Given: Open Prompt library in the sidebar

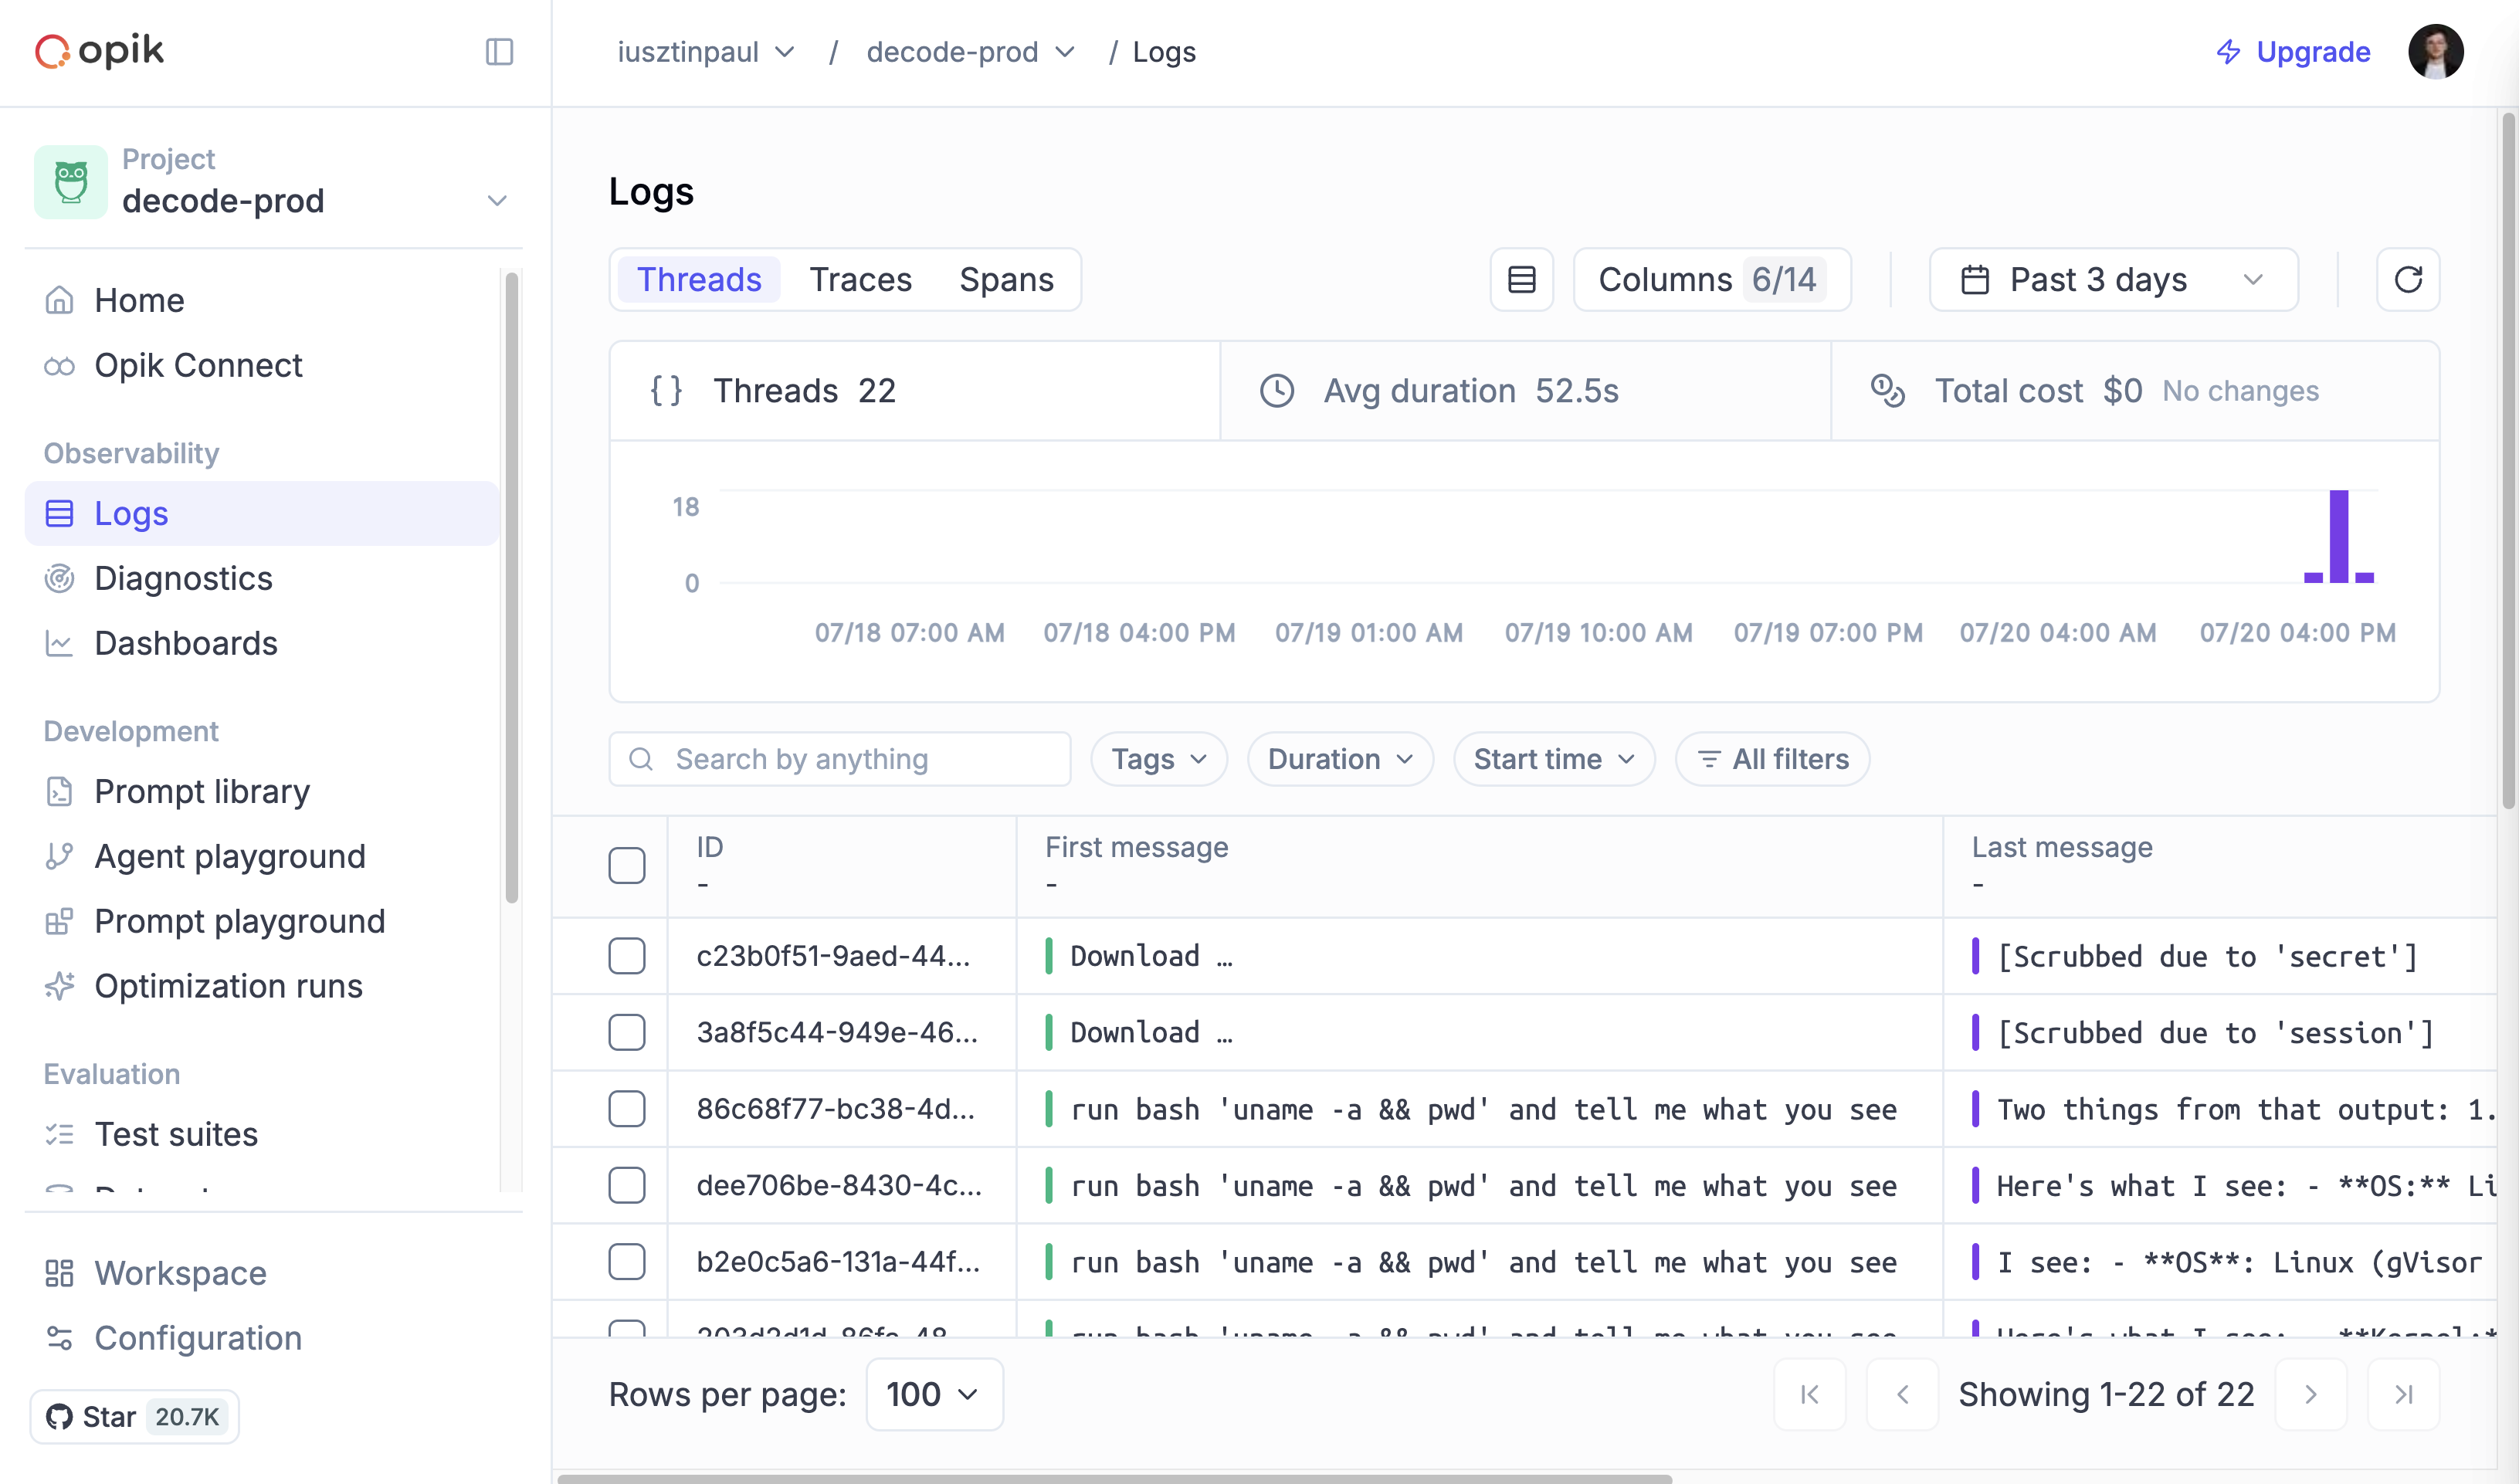Looking at the screenshot, I should [x=262, y=791].
